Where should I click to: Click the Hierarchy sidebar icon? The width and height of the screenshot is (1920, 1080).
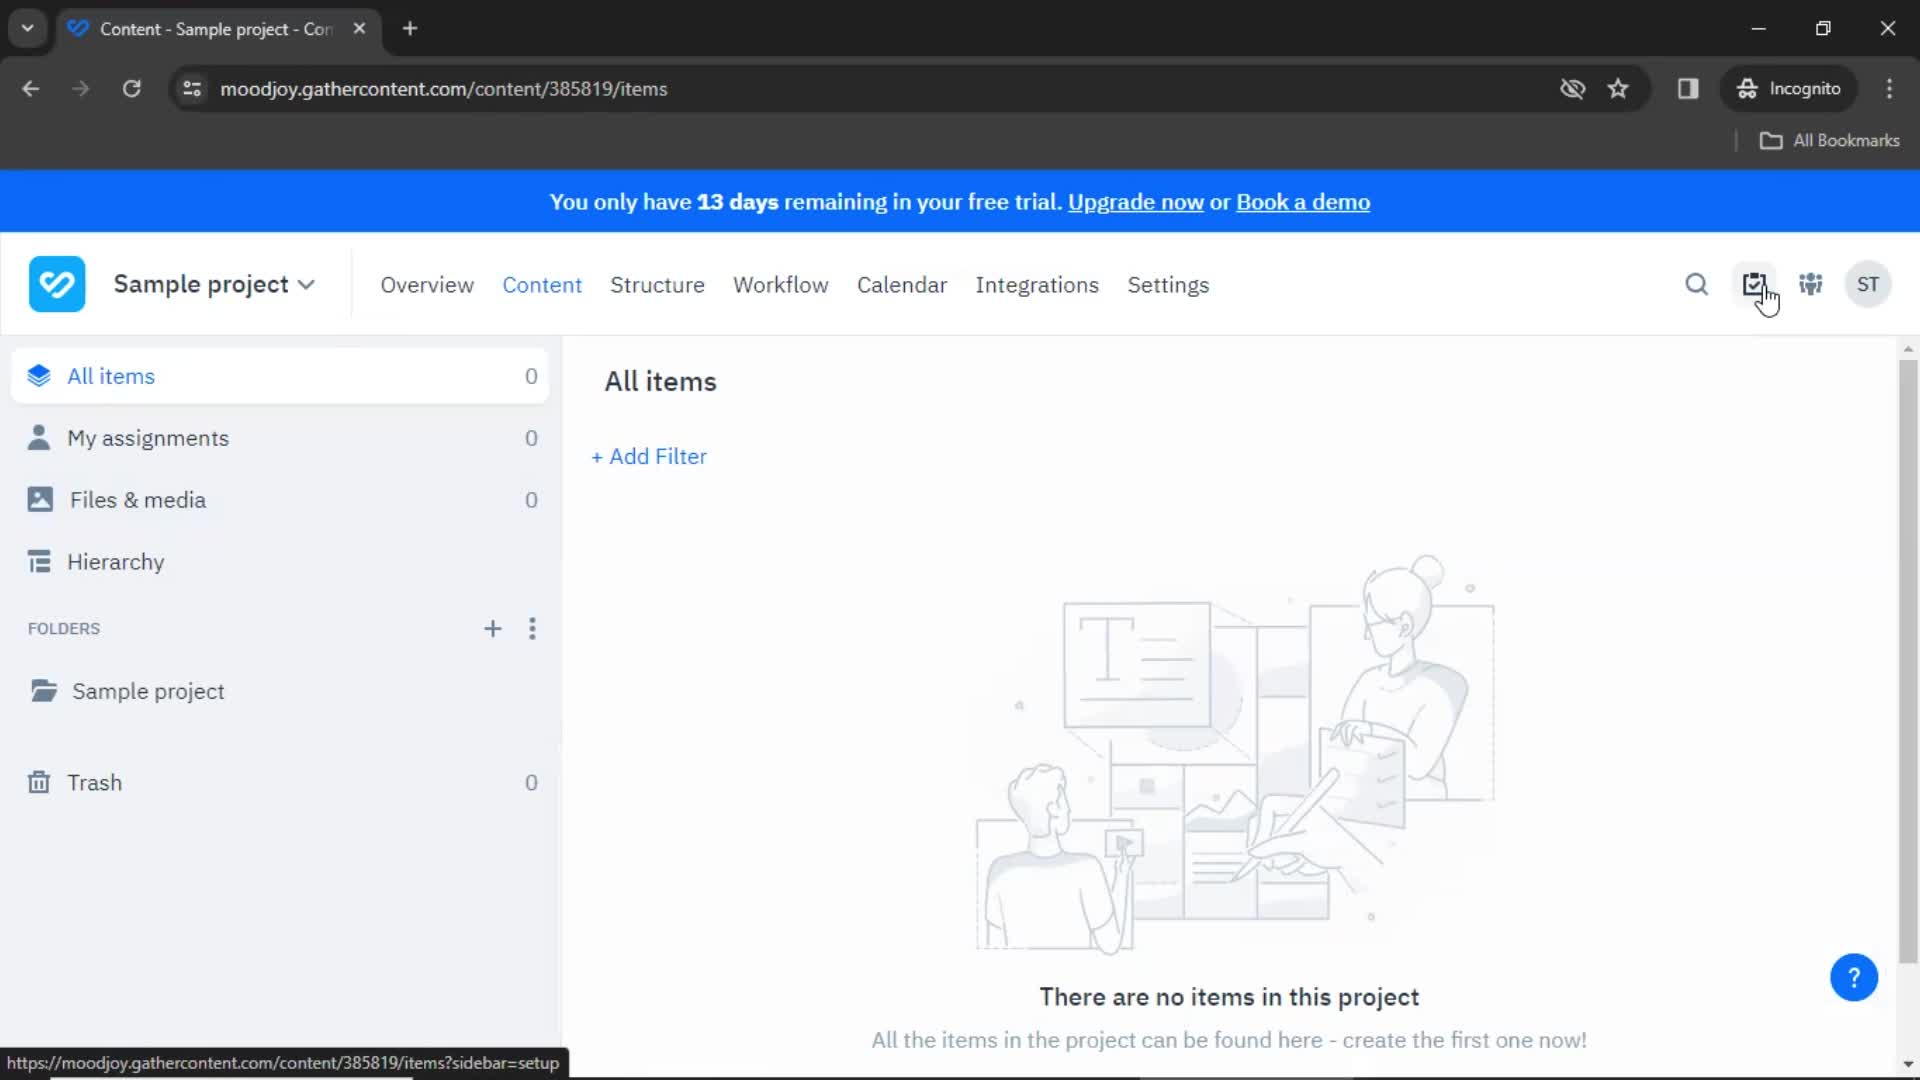click(x=38, y=562)
